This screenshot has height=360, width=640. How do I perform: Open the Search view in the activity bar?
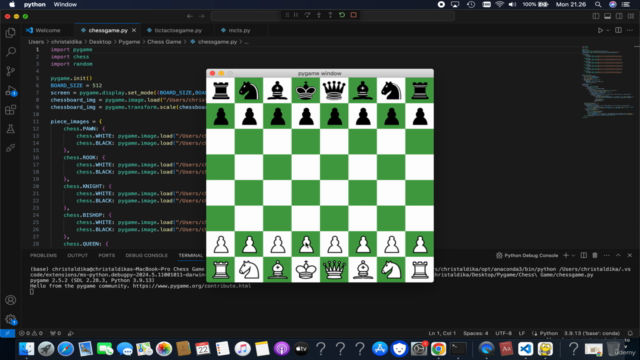coord(11,52)
